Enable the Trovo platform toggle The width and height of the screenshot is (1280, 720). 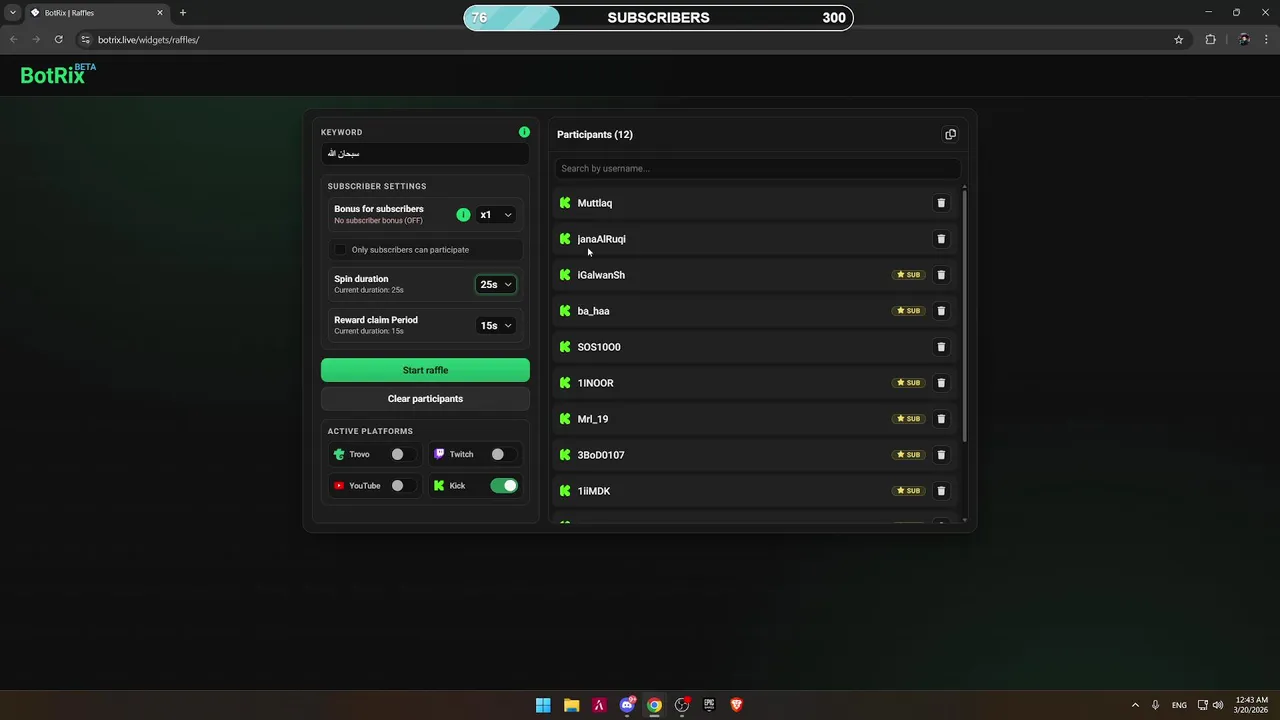[404, 454]
